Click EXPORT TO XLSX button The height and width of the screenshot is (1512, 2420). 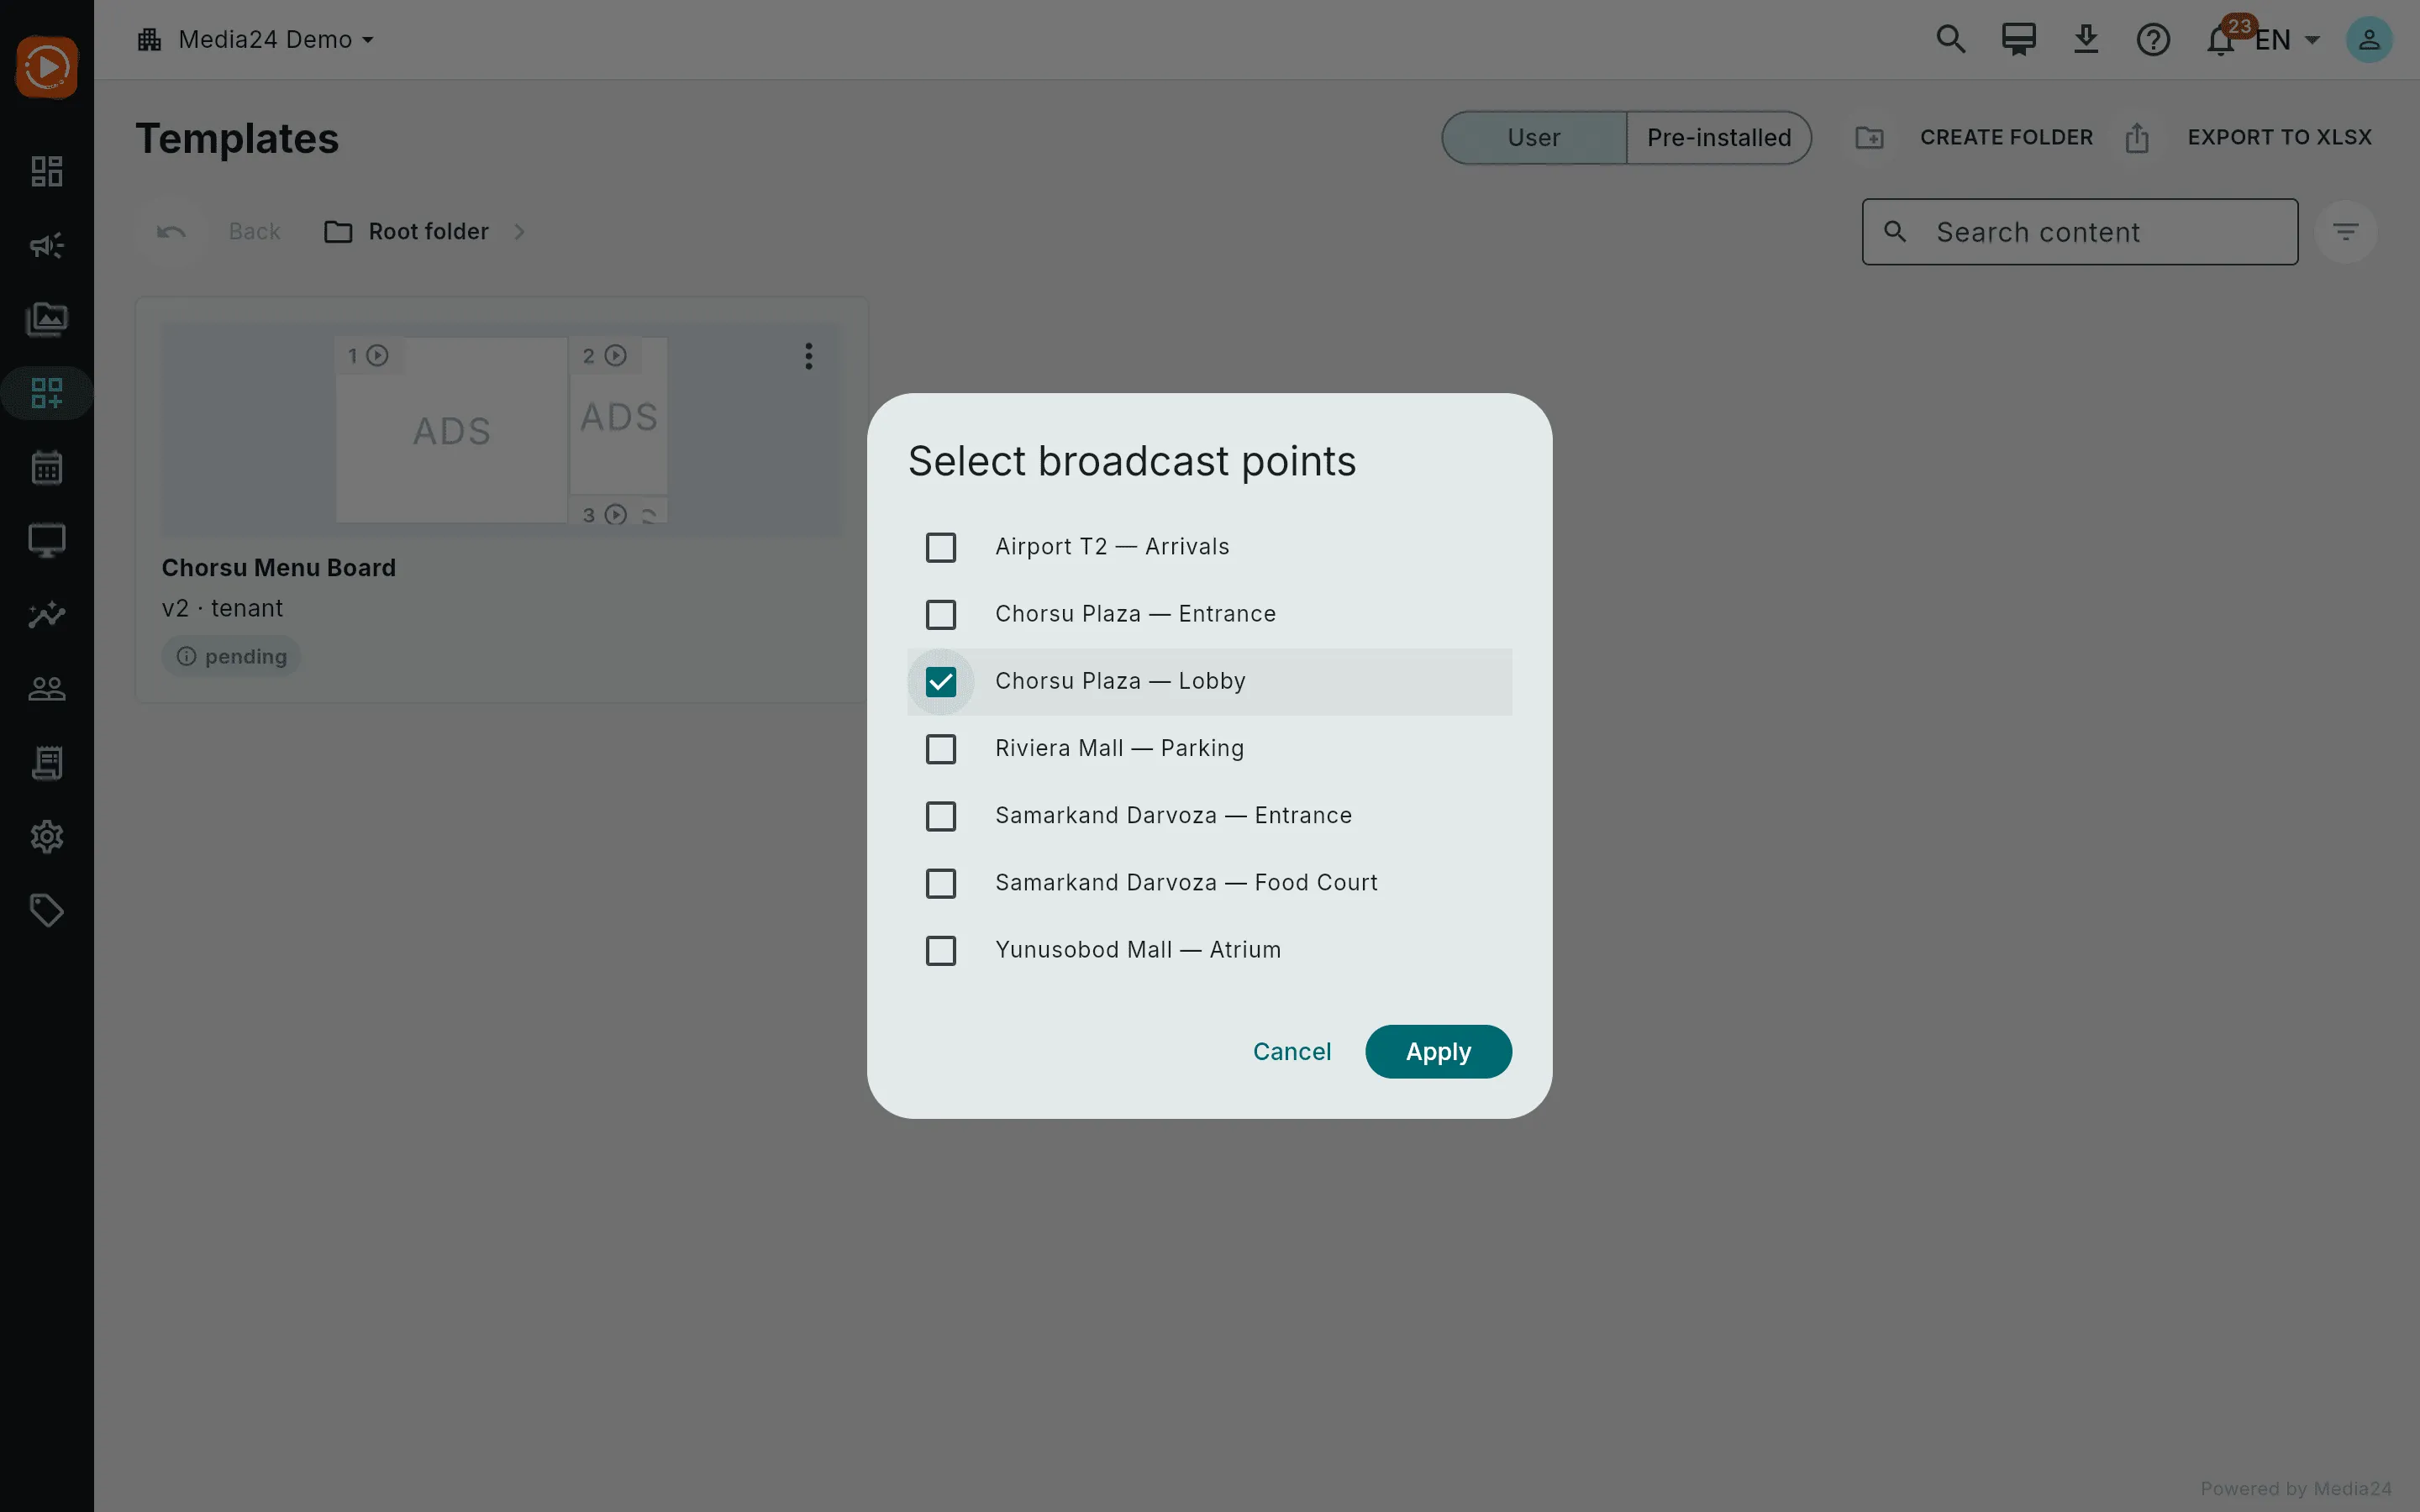[x=2279, y=137]
